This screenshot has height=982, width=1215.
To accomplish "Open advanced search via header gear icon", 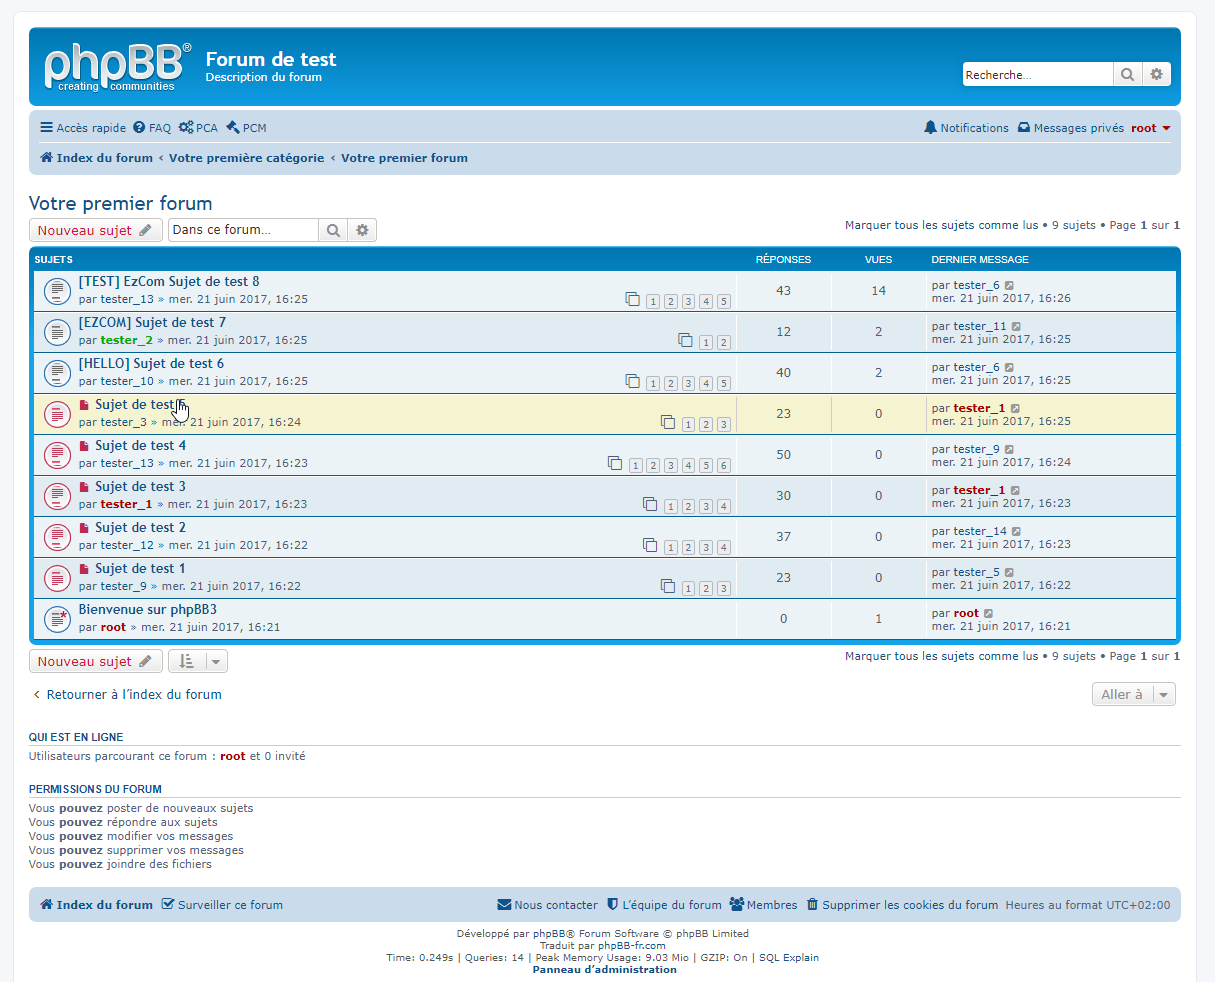I will (x=1157, y=75).
